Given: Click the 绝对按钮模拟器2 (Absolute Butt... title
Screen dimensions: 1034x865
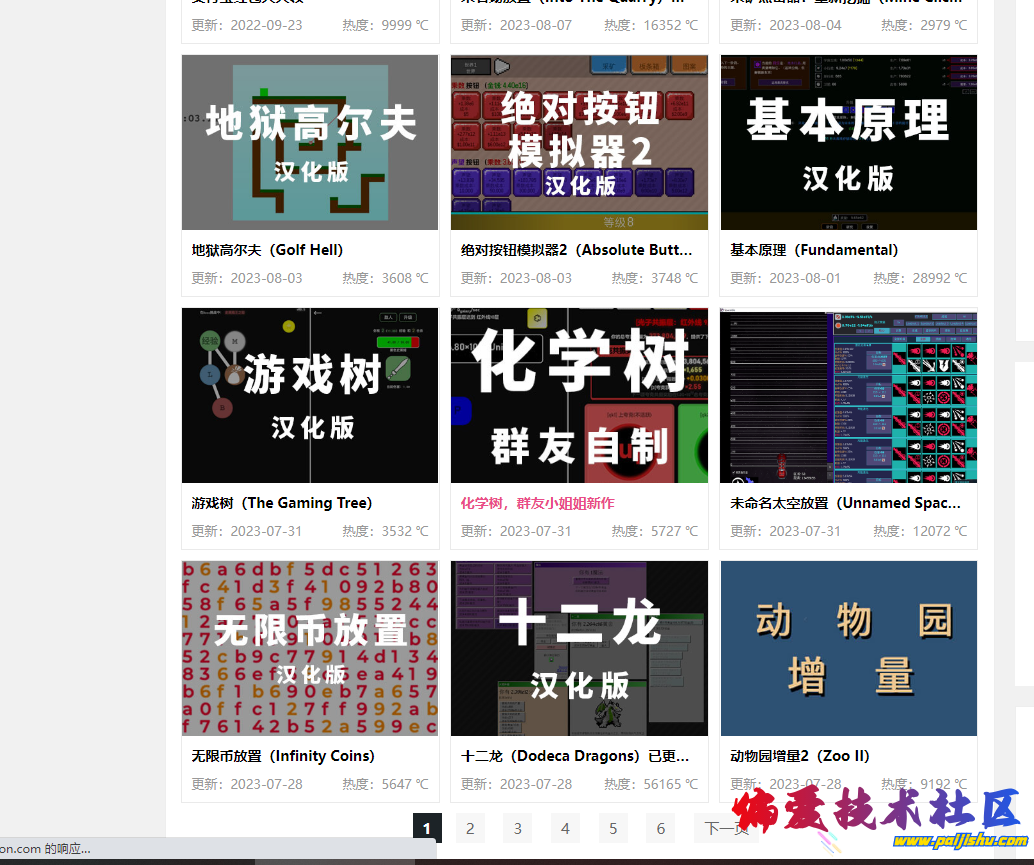Looking at the screenshot, I should [576, 250].
